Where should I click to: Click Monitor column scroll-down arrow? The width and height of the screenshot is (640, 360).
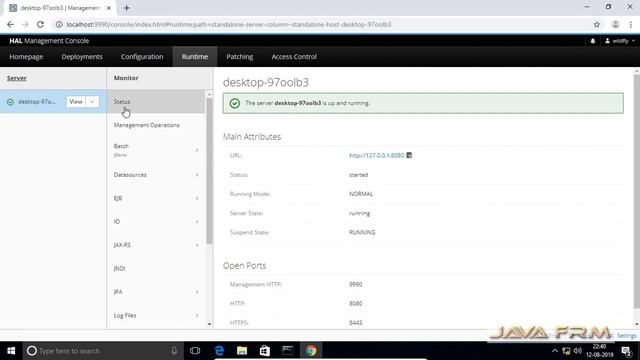click(x=209, y=324)
